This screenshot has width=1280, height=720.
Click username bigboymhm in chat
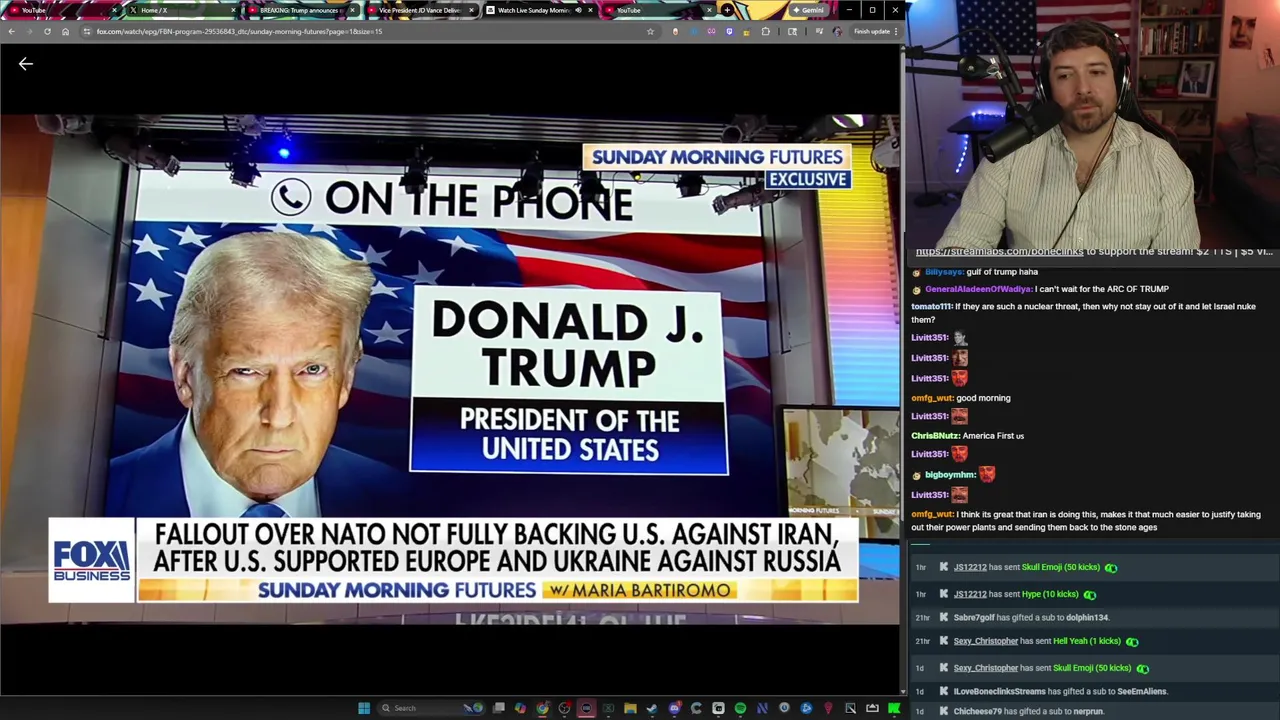pyautogui.click(x=950, y=475)
